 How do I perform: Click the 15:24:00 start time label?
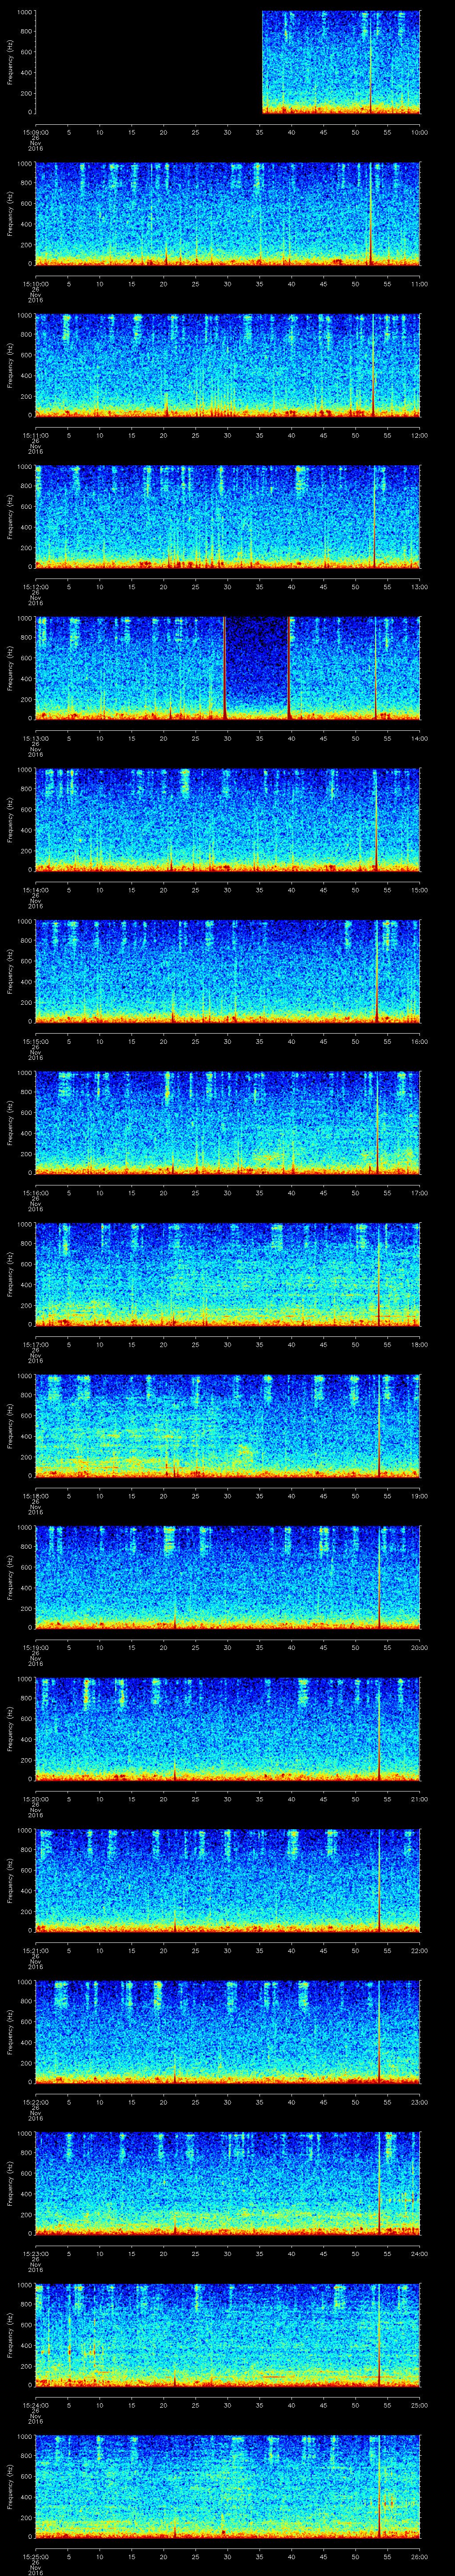(x=35, y=2405)
